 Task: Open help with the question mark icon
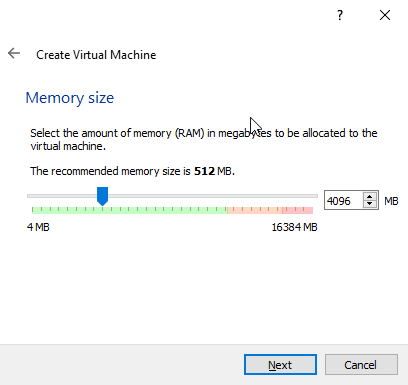340,15
